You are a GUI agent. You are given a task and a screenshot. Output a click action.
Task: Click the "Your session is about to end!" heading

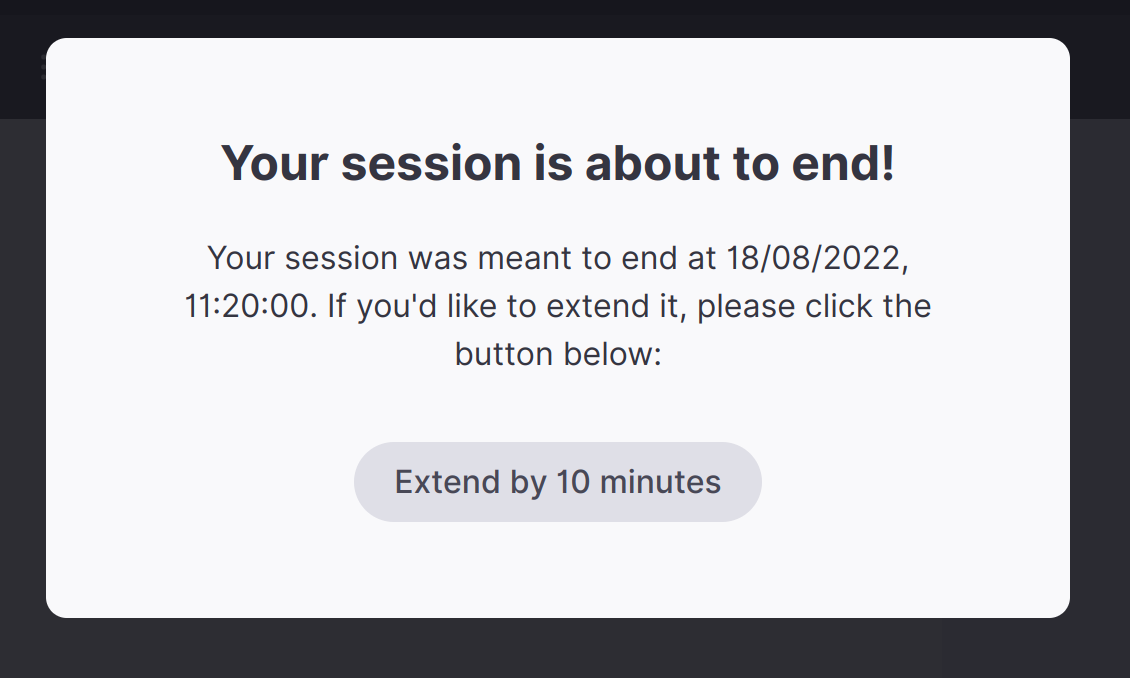[557, 164]
